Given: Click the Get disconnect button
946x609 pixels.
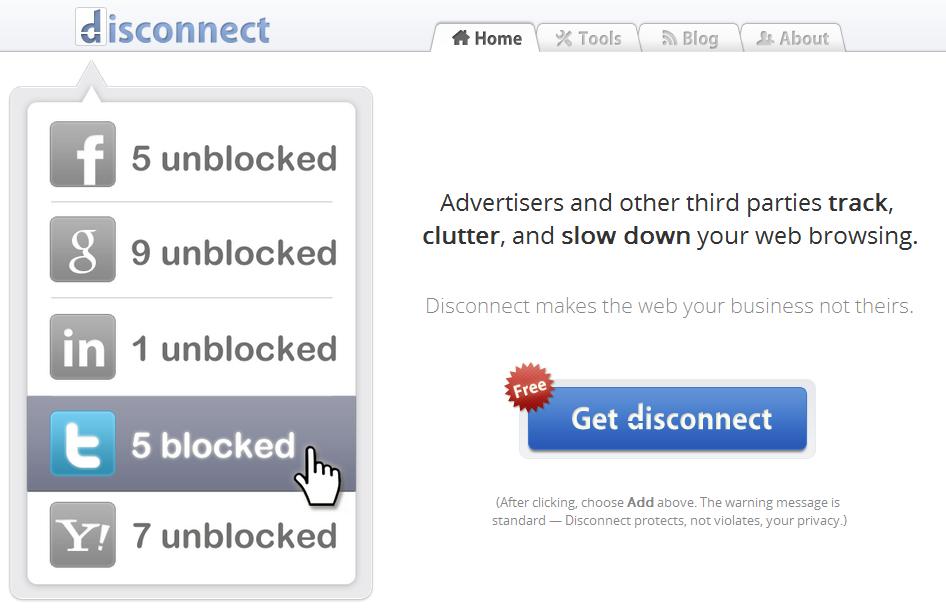Looking at the screenshot, I should pyautogui.click(x=667, y=419).
